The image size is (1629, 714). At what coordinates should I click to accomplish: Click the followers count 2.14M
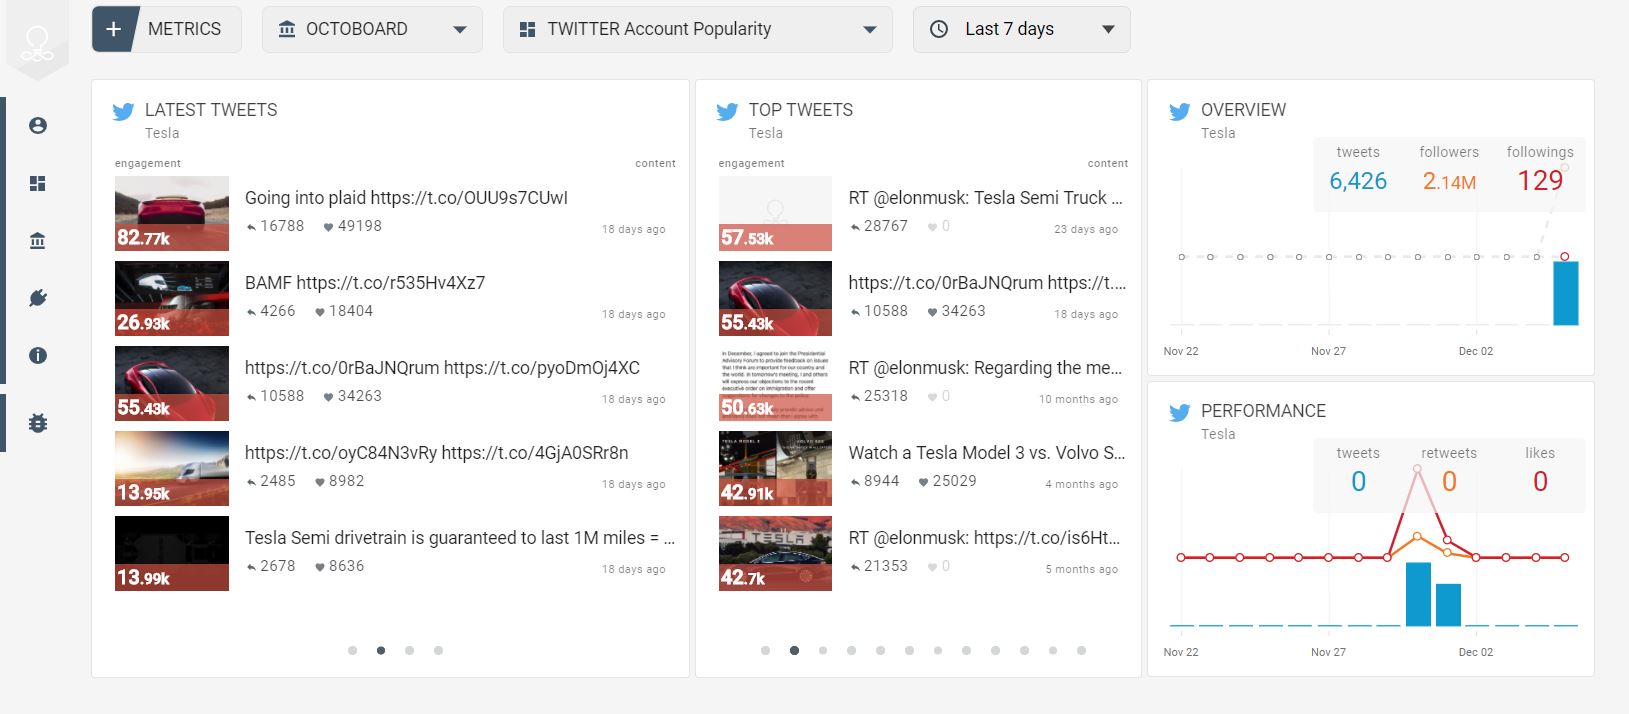pos(1449,181)
